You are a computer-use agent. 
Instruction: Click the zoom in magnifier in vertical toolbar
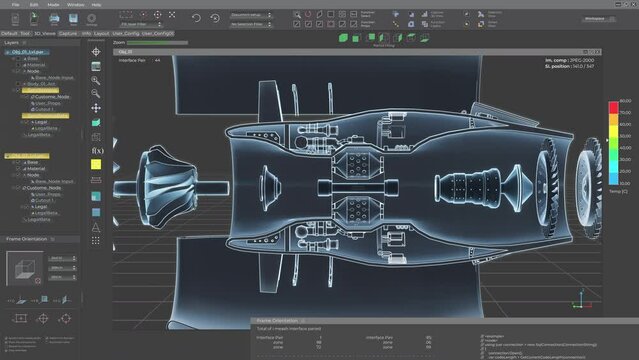click(96, 80)
